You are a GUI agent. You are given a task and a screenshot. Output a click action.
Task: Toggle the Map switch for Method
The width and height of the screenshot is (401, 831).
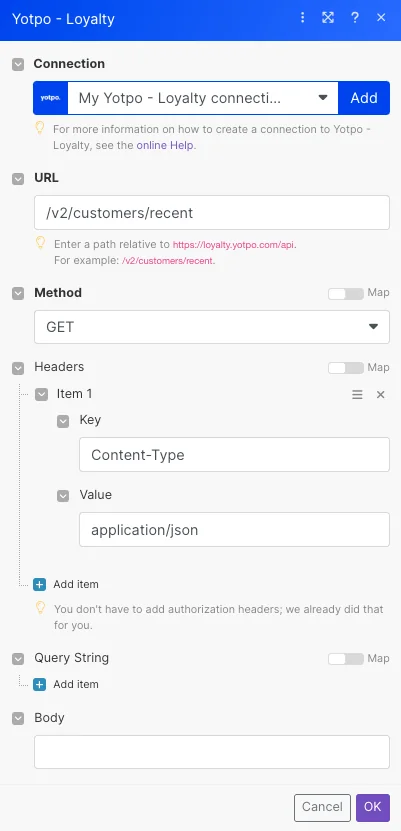346,294
